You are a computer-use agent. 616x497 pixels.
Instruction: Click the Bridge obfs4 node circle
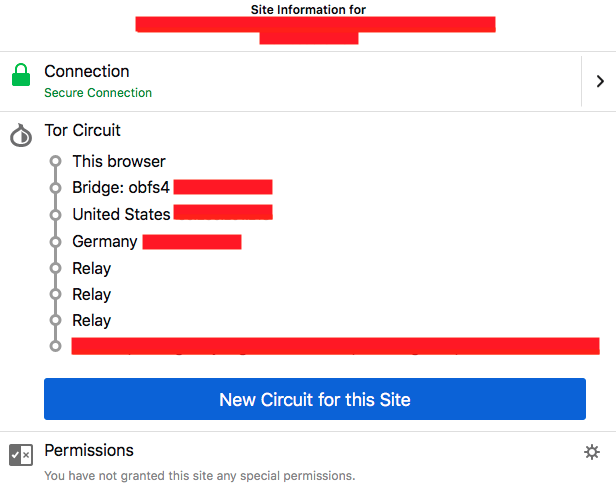click(x=55, y=188)
